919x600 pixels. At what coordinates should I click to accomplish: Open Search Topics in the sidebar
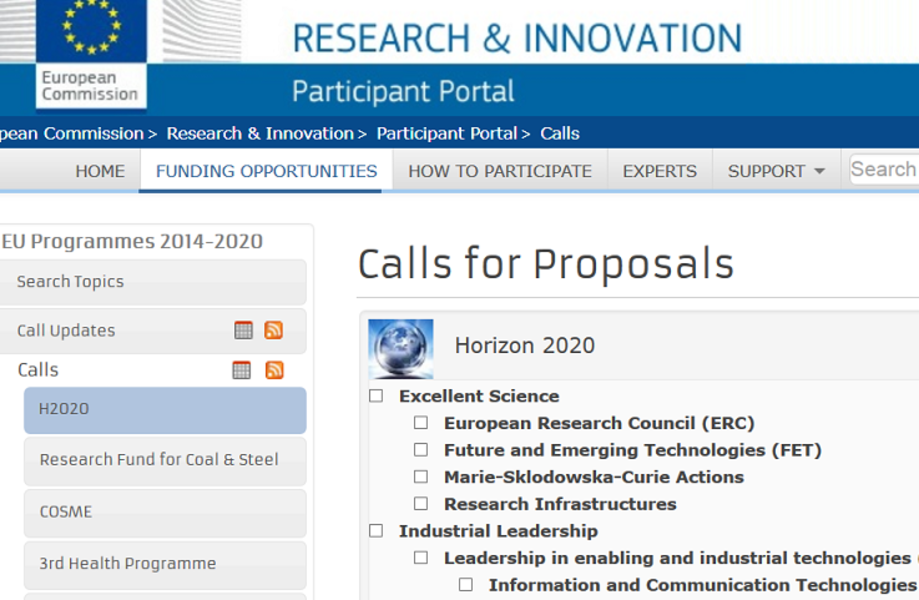(x=153, y=282)
